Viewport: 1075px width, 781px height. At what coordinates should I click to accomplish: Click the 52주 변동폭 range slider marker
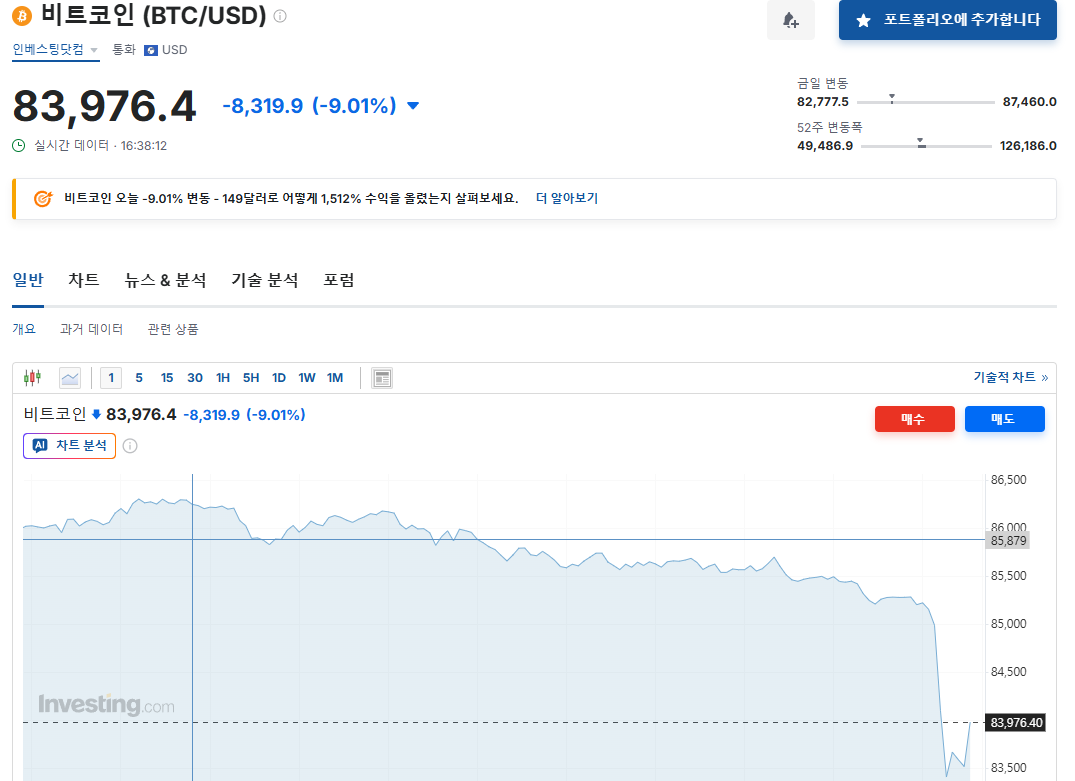click(921, 144)
